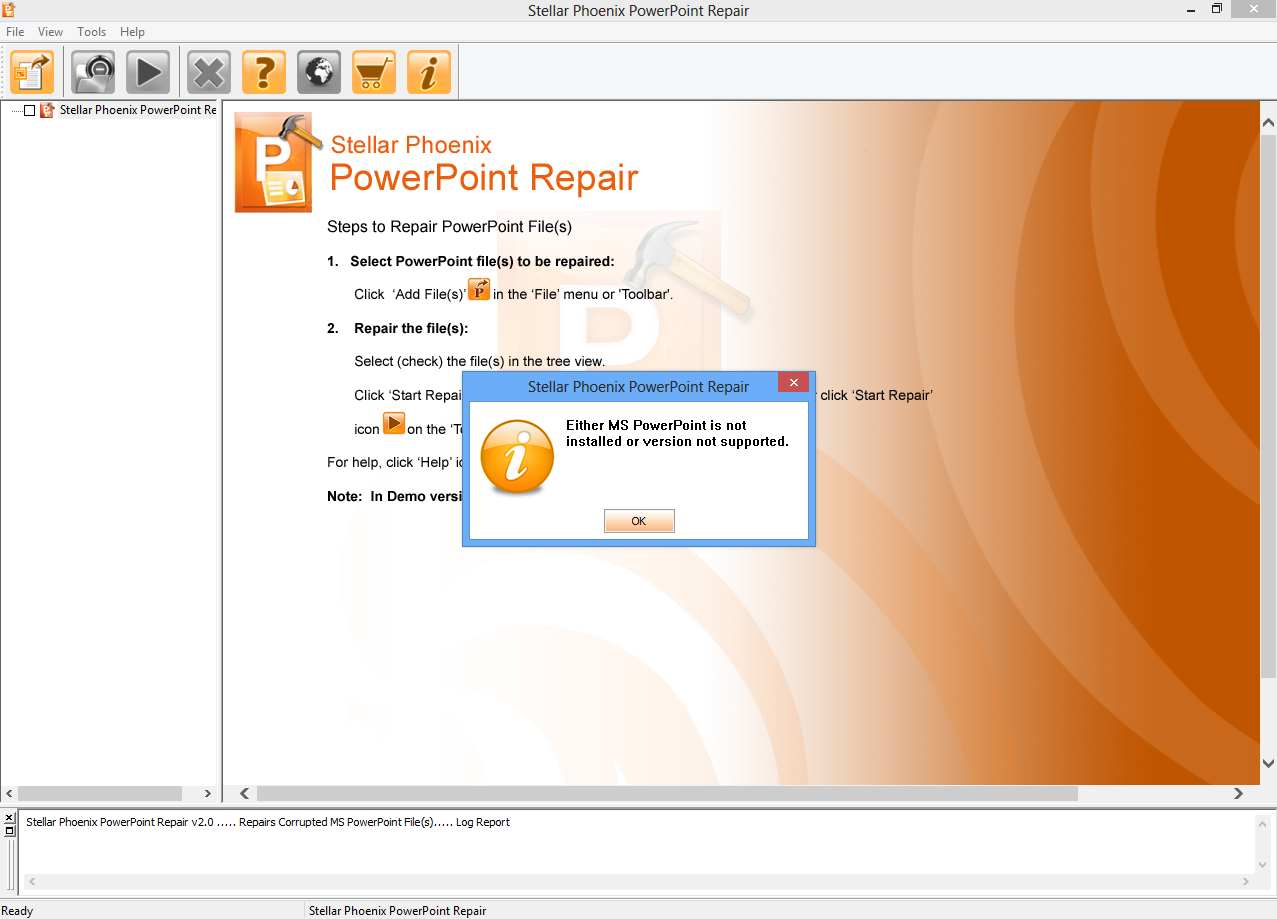This screenshot has height=919, width=1277.
Task: Select the Stellar Phoenix PowerPoint Repair tree node
Action: (138, 110)
